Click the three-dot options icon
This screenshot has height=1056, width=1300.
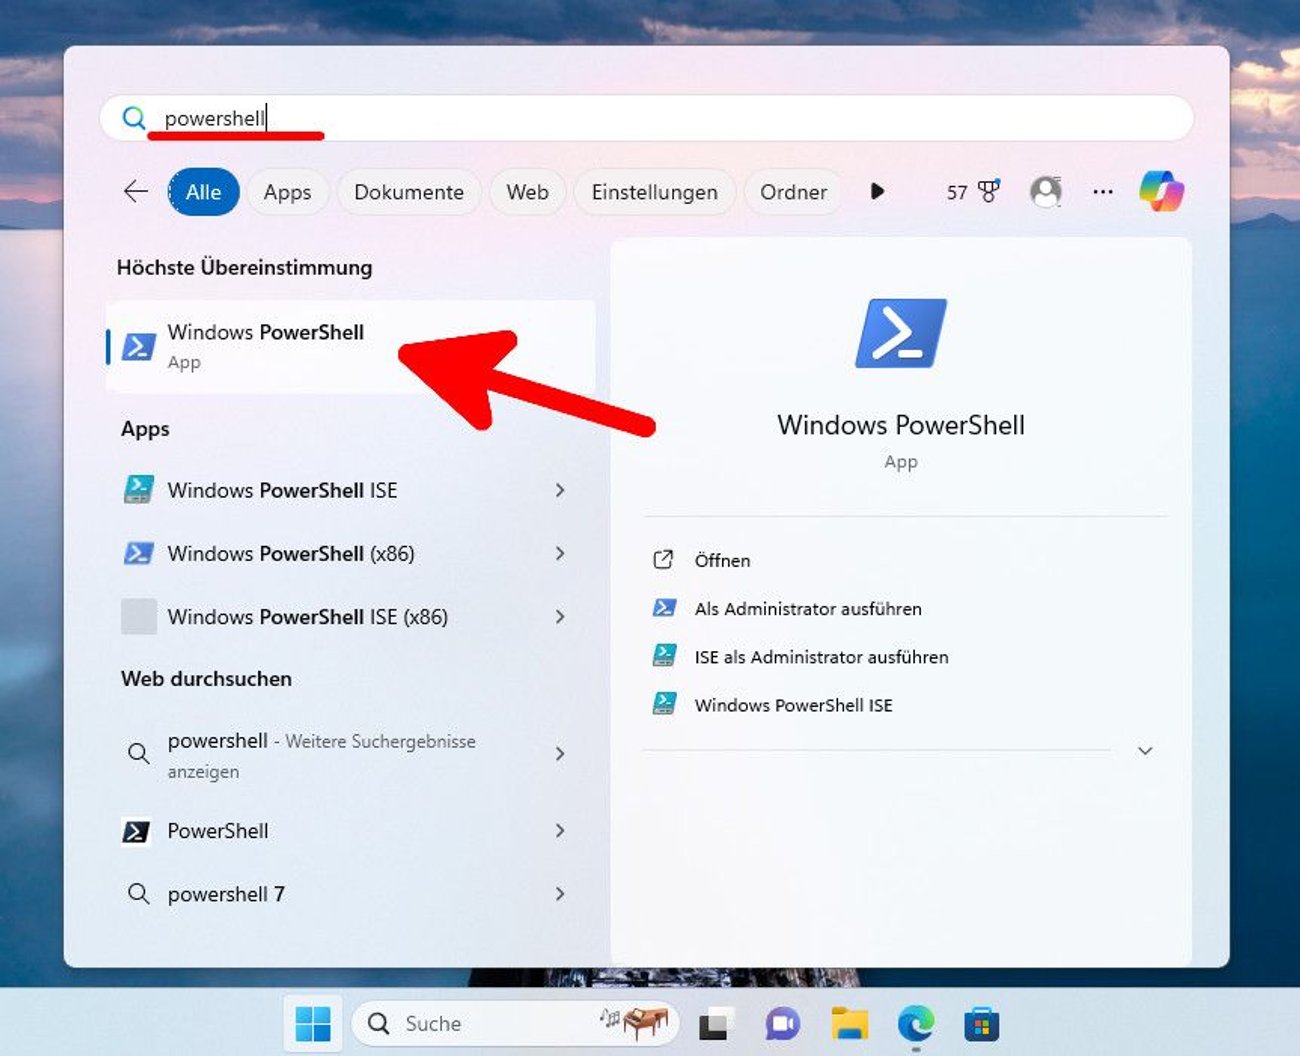[1103, 192]
